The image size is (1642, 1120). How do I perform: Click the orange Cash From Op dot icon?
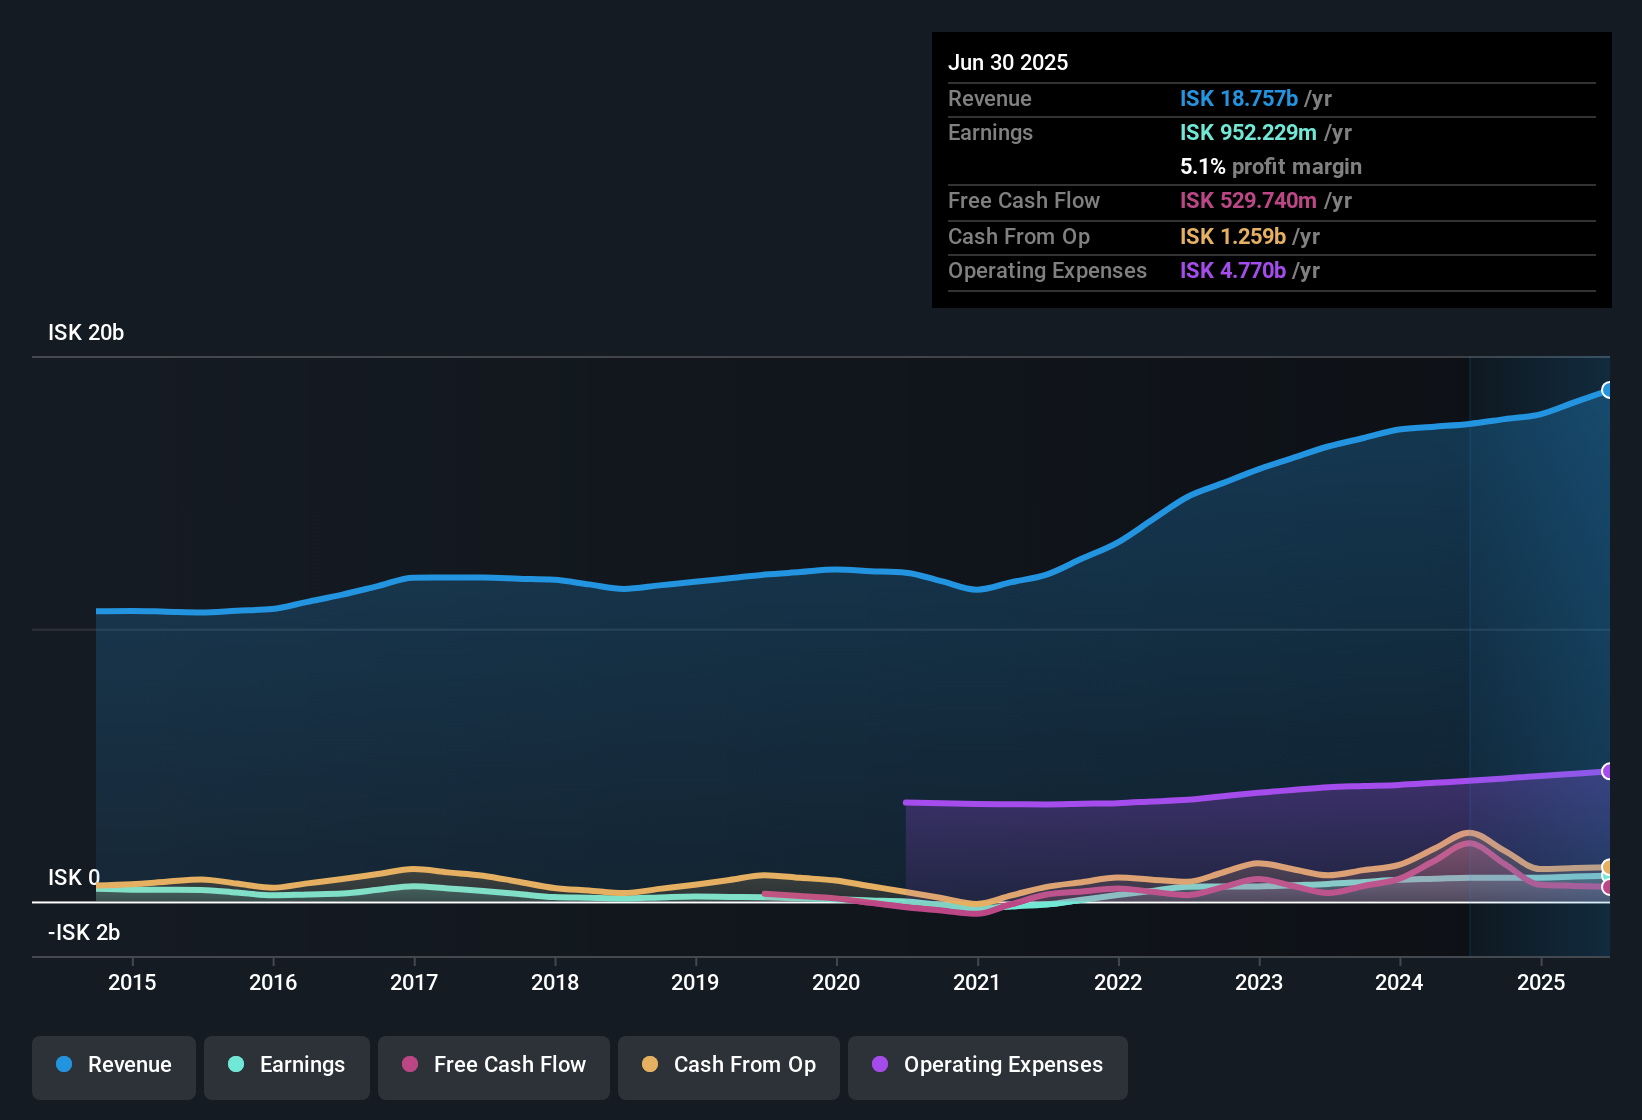click(x=649, y=1065)
